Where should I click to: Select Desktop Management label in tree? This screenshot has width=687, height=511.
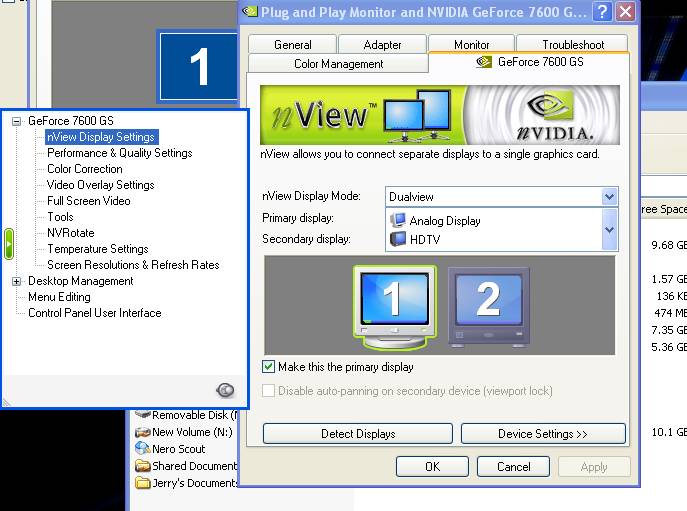tap(81, 281)
